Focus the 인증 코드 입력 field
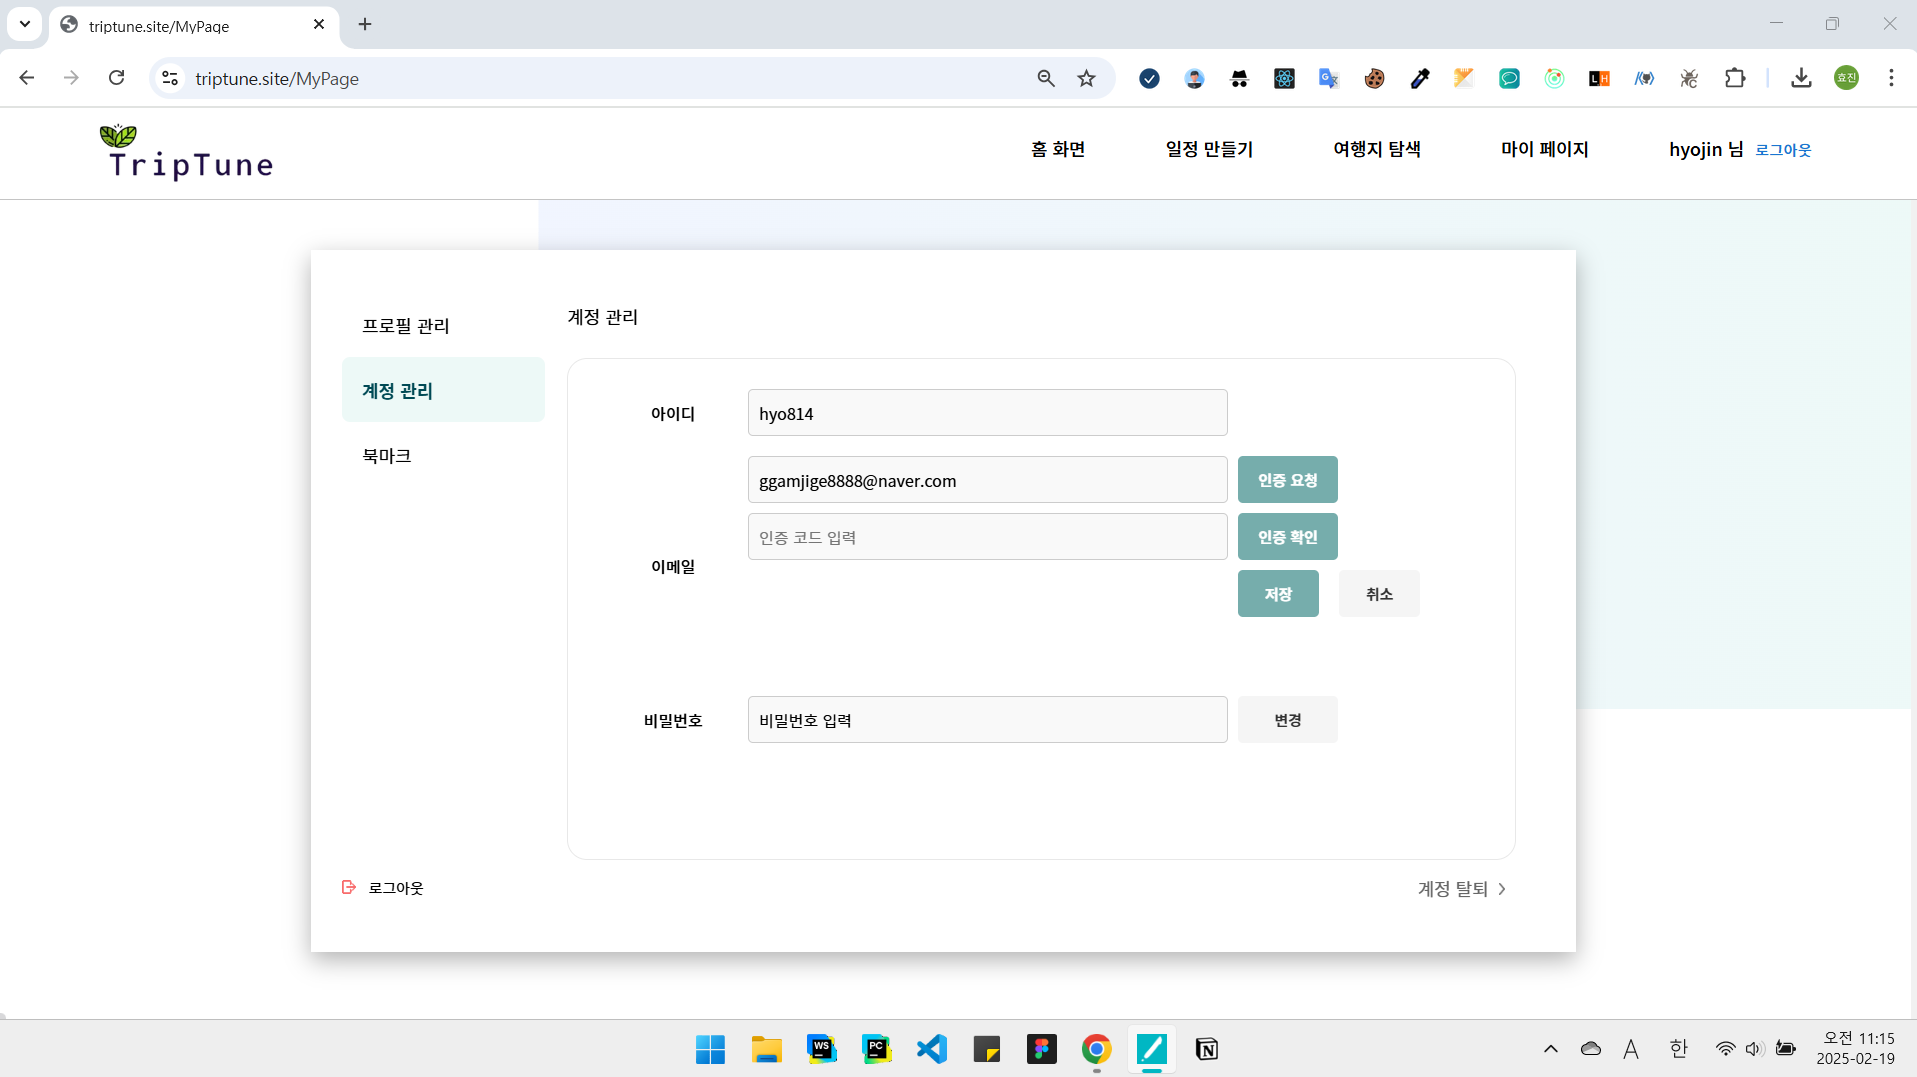The height and width of the screenshot is (1077, 1917). coord(986,537)
